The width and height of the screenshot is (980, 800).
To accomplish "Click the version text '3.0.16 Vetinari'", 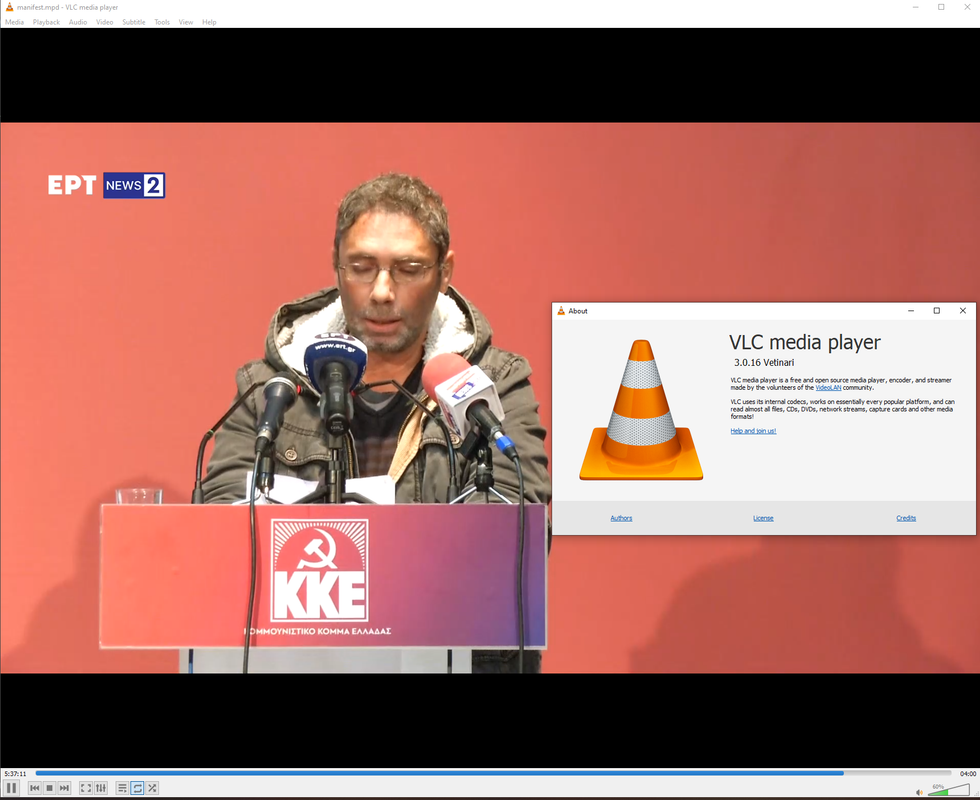I will pos(764,362).
